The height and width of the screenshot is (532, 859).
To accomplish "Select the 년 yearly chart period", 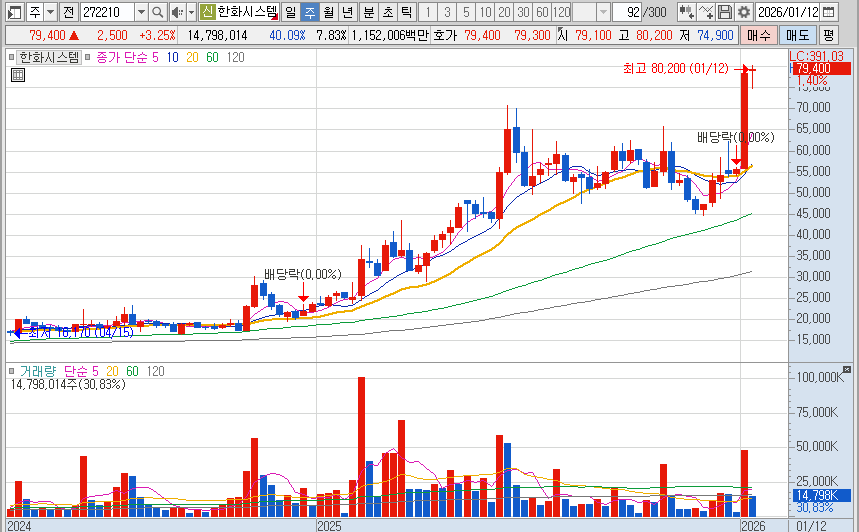I will [347, 12].
